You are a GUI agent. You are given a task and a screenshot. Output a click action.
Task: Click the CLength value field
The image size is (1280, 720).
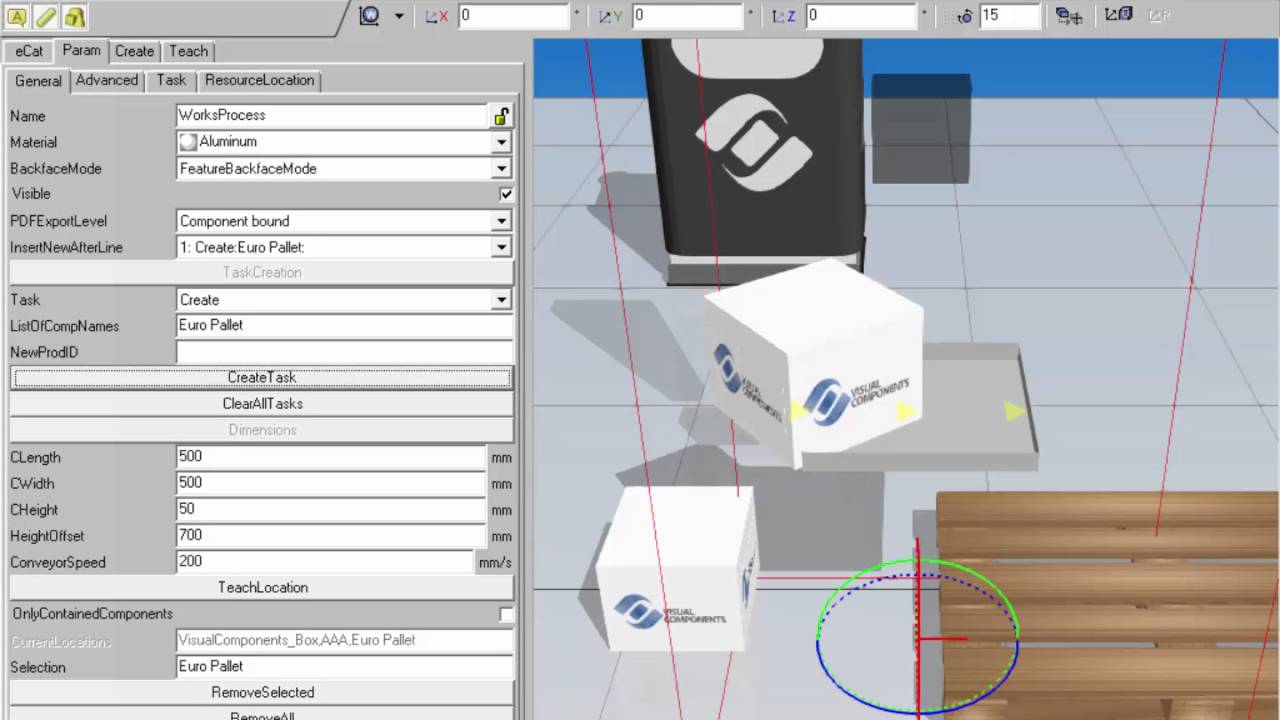point(331,457)
